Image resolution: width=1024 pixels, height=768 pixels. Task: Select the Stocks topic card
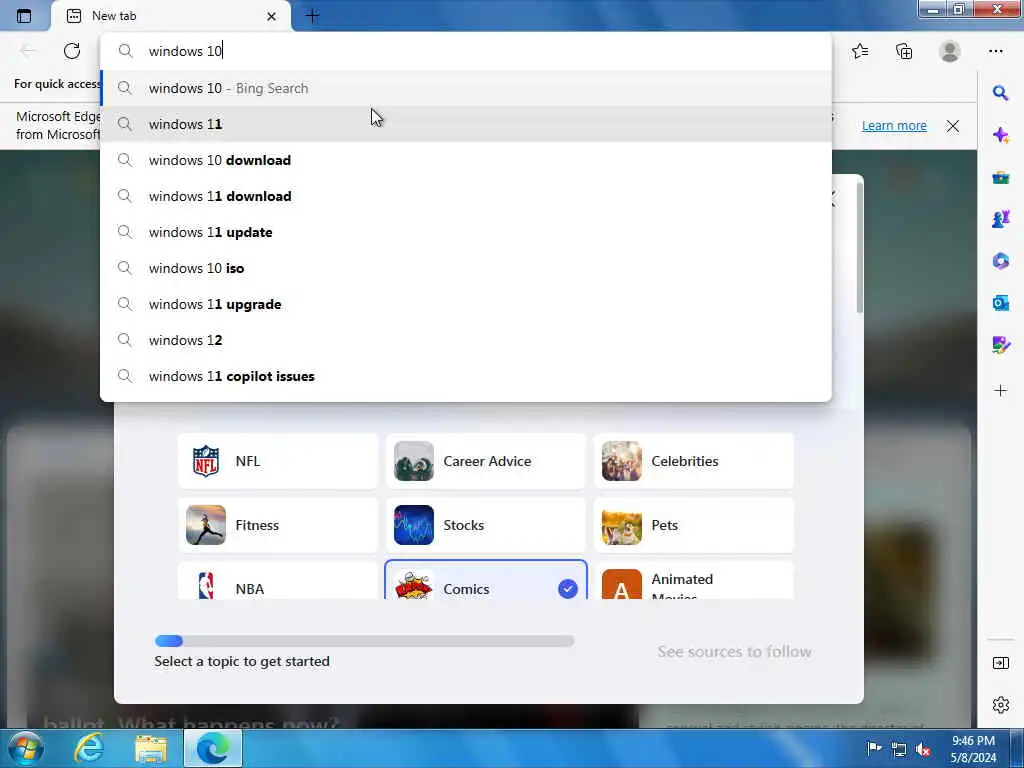click(x=485, y=525)
